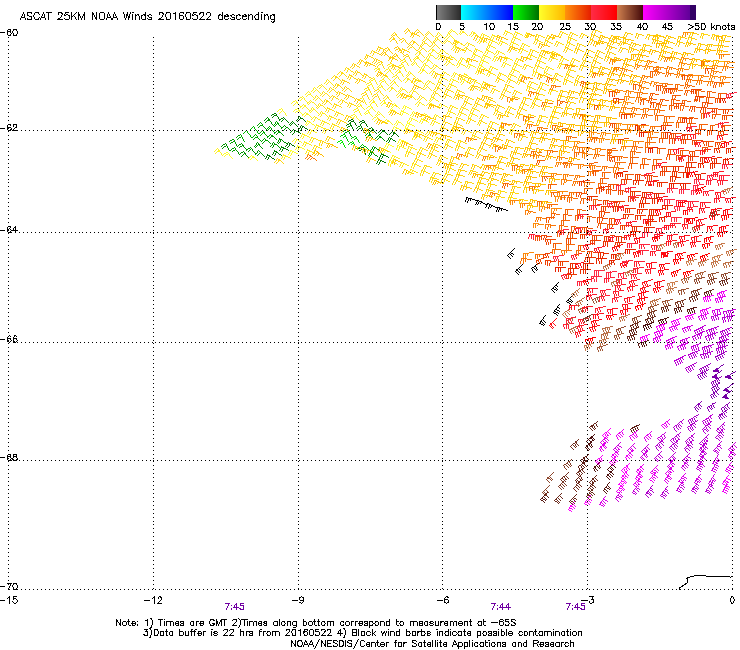Click the legend value '10' under the color bar
Image resolution: width=740 pixels, height=650 pixels.
click(x=489, y=27)
